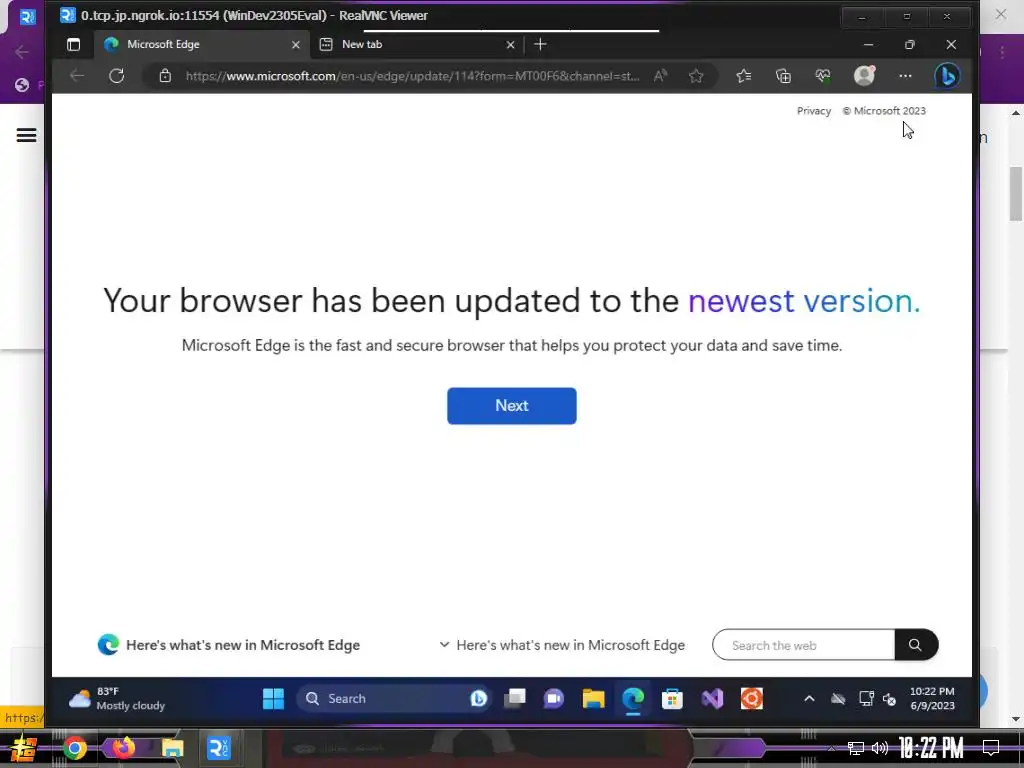This screenshot has height=768, width=1024.
Task: Click the Search the web field
Action: coord(803,645)
